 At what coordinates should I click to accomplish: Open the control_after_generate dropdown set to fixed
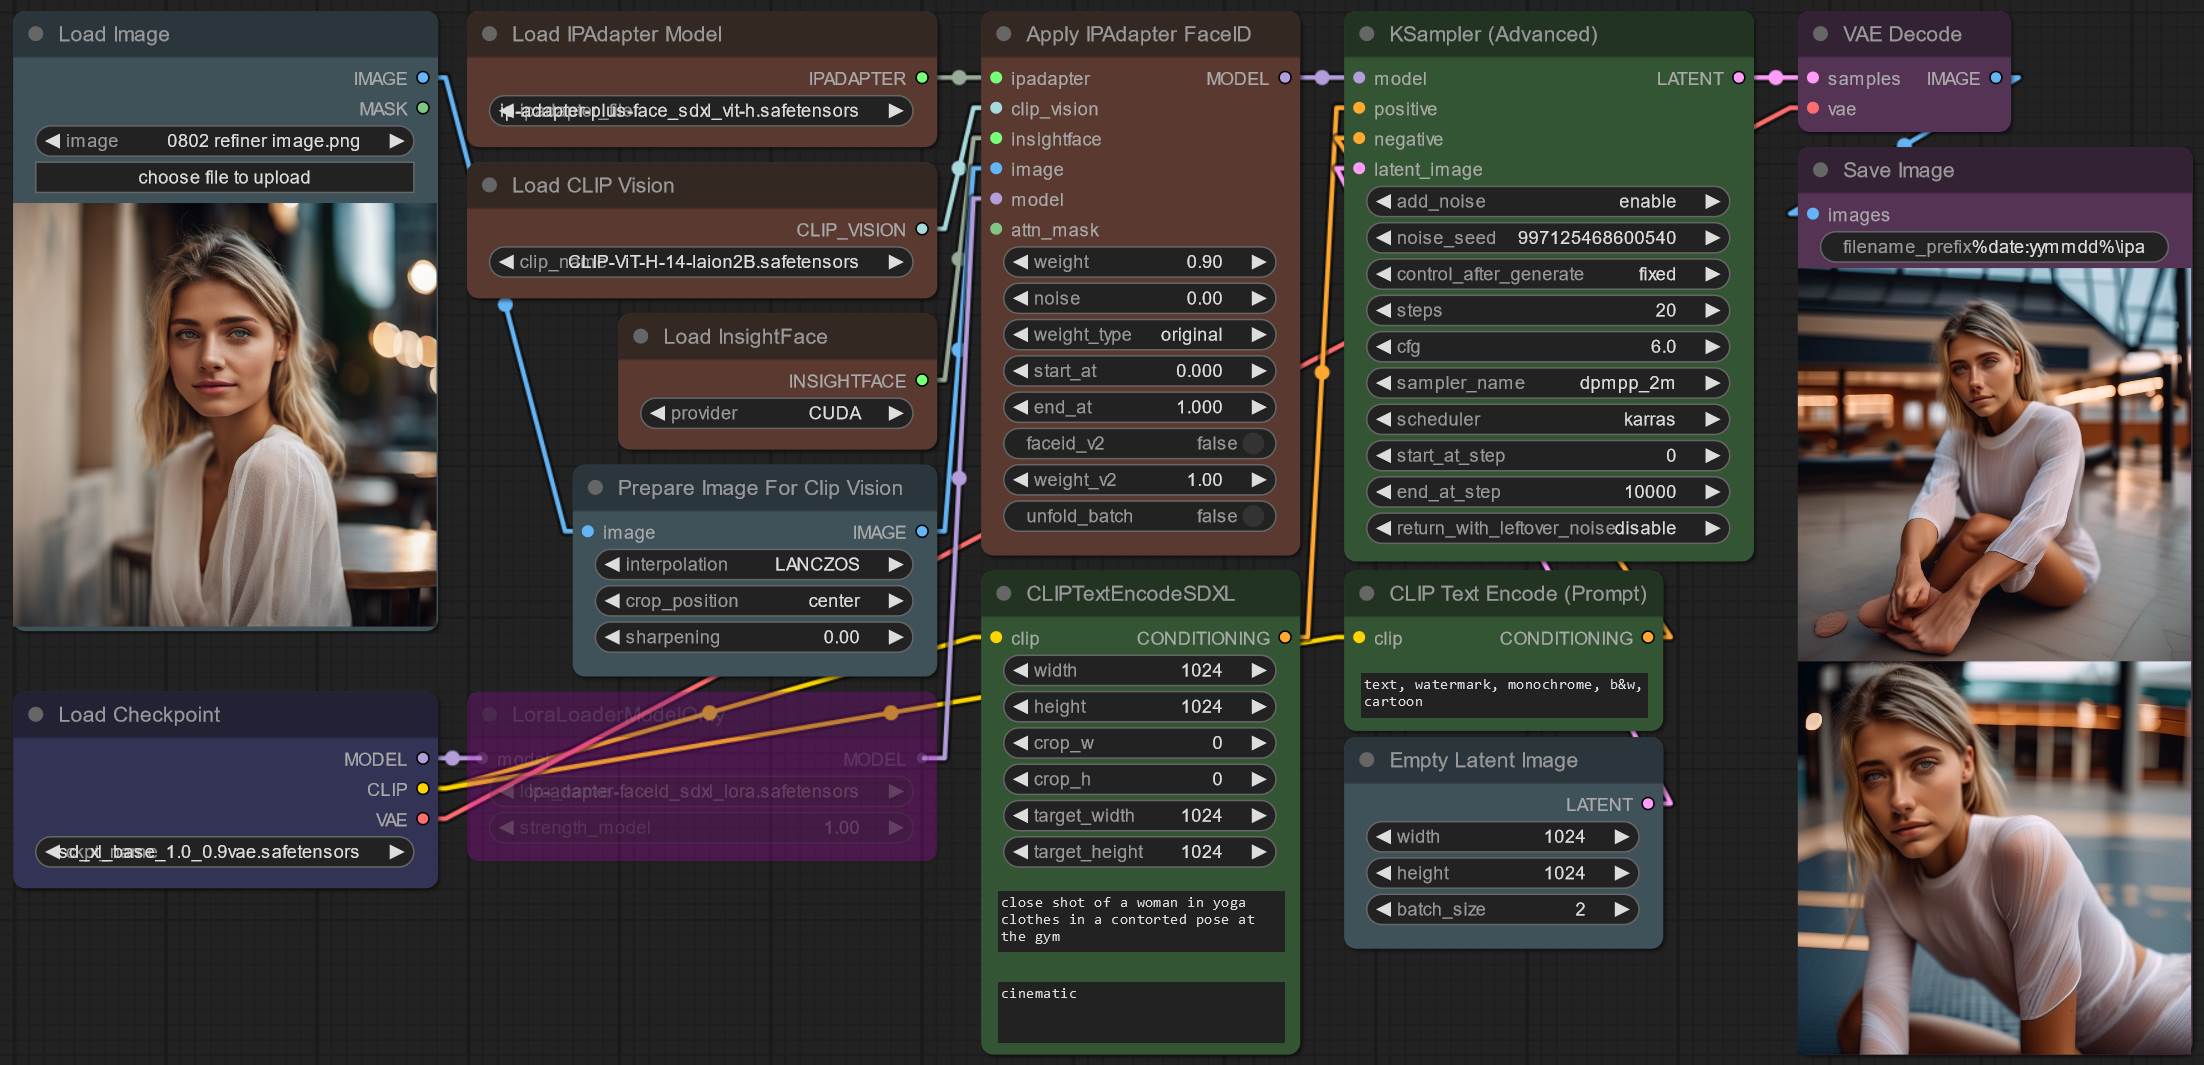[1547, 274]
